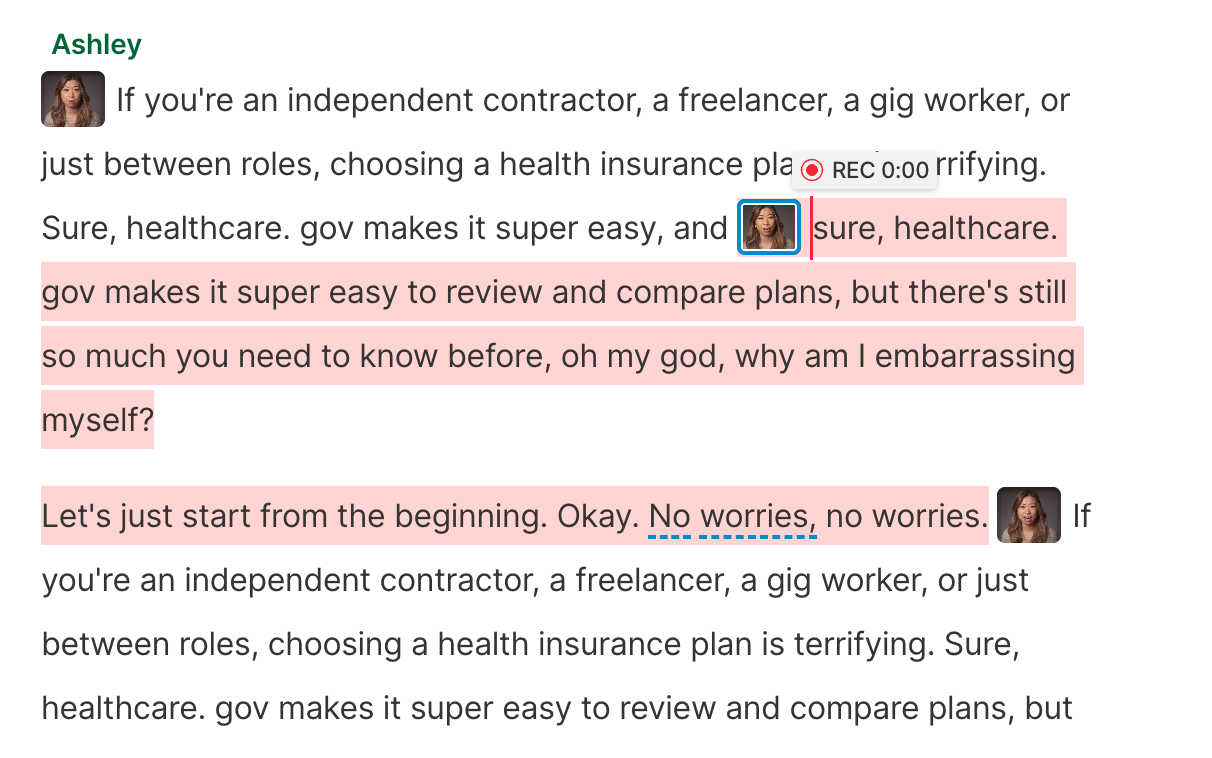
Task: Click the blue-outlined scene thumbnail
Action: coord(769,228)
